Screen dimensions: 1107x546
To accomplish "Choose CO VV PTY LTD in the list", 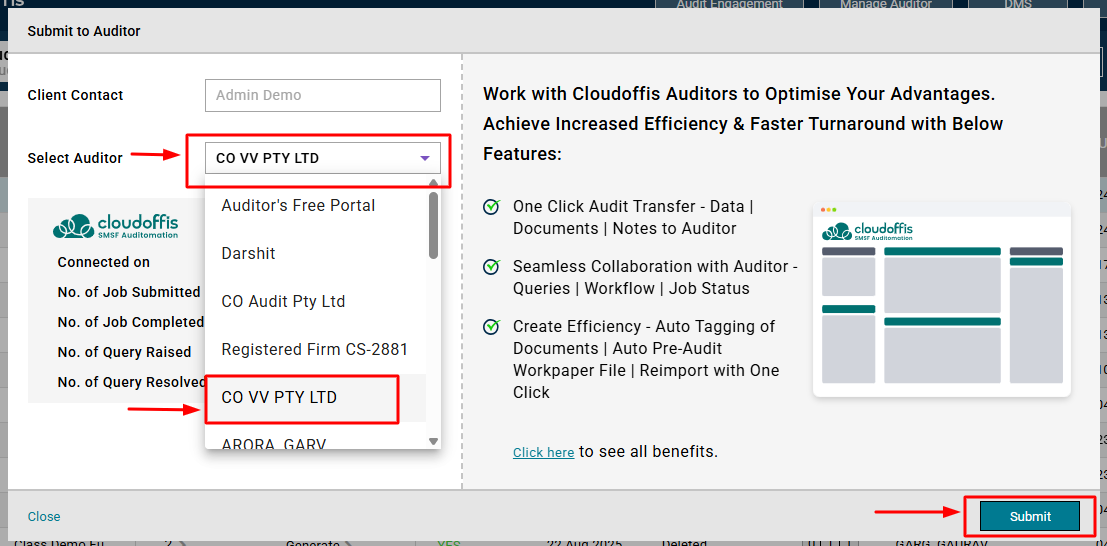I will [279, 398].
